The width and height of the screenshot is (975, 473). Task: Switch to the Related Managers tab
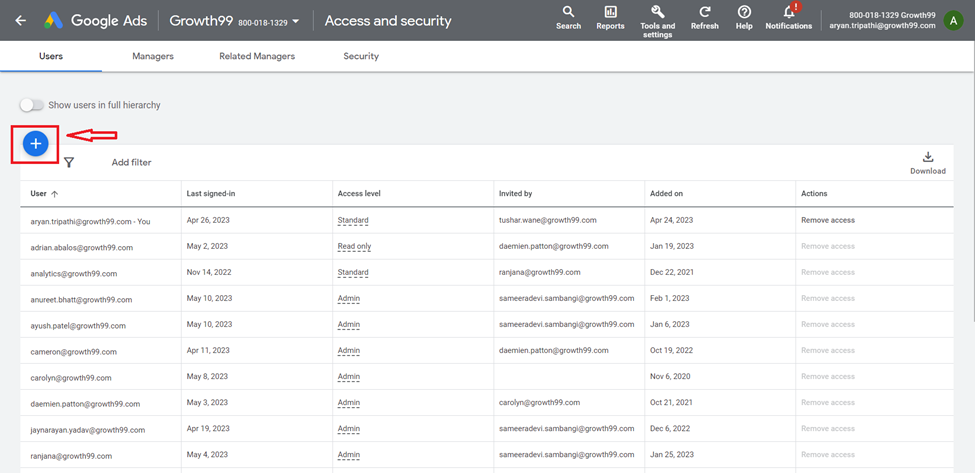tap(257, 56)
